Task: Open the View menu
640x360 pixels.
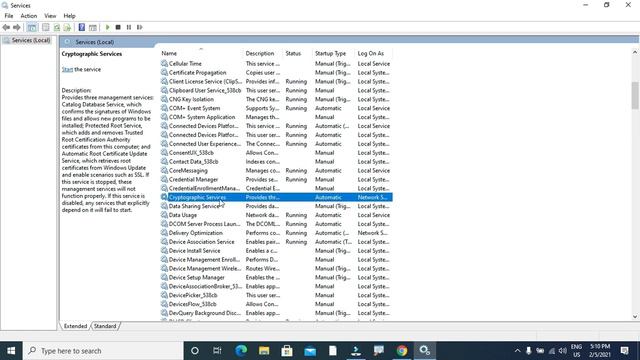Action: click(x=50, y=16)
